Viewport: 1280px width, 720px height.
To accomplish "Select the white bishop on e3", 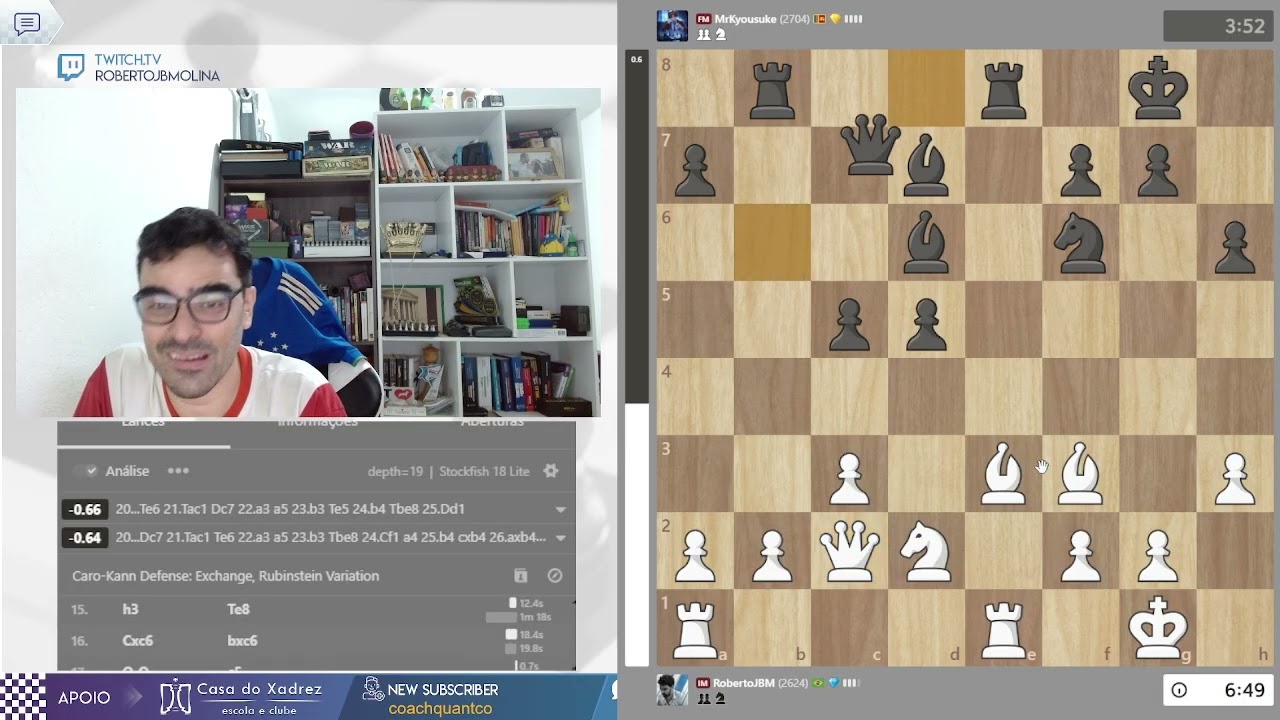I will pyautogui.click(x=1003, y=473).
